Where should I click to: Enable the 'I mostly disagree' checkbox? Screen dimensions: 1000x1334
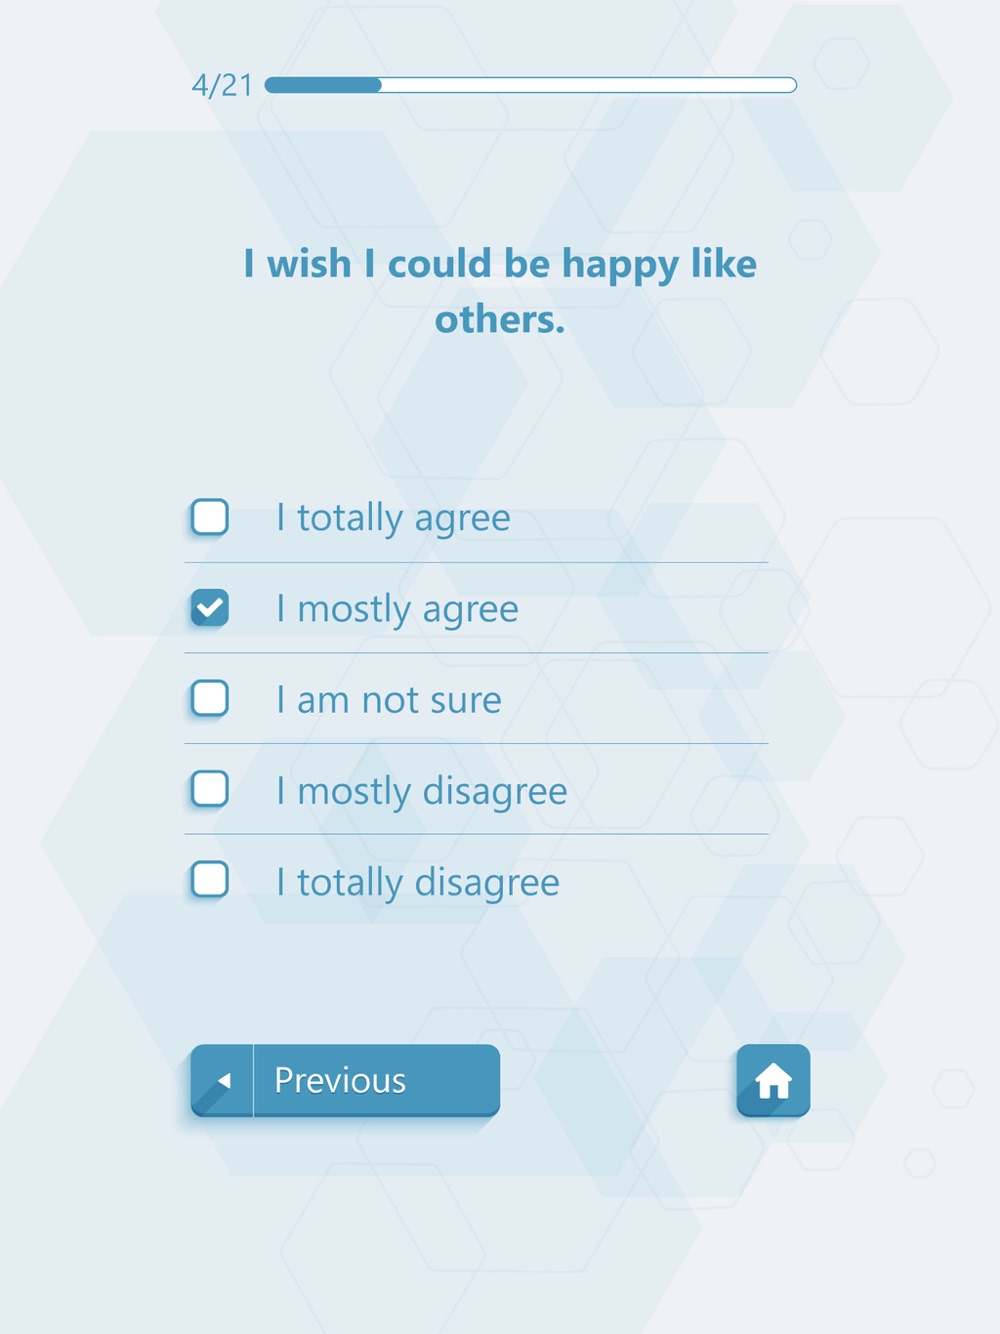(x=210, y=789)
